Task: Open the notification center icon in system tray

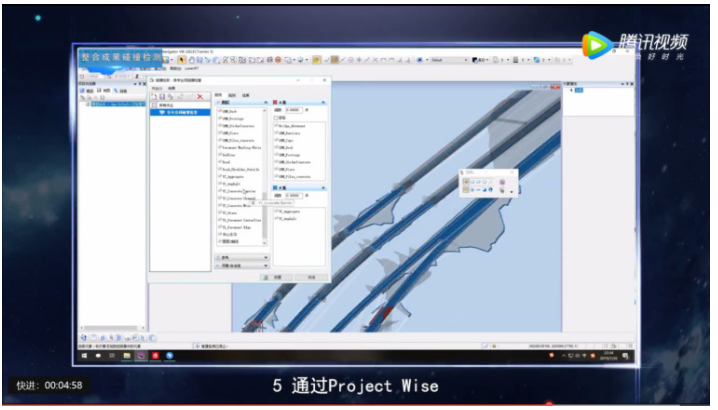Action: coord(626,355)
